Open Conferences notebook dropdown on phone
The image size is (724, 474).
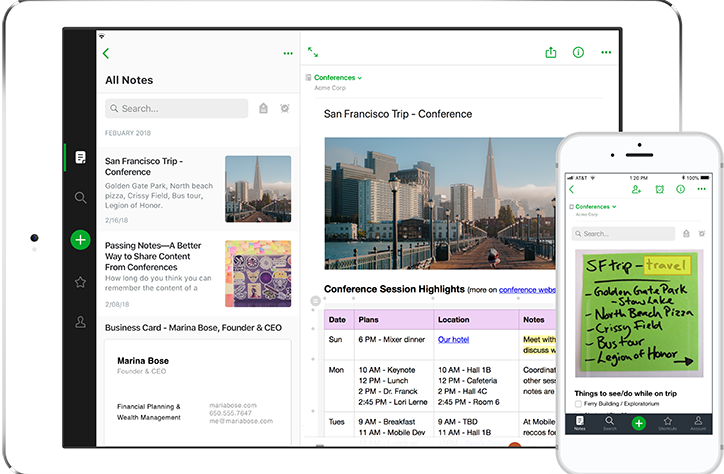[596, 207]
